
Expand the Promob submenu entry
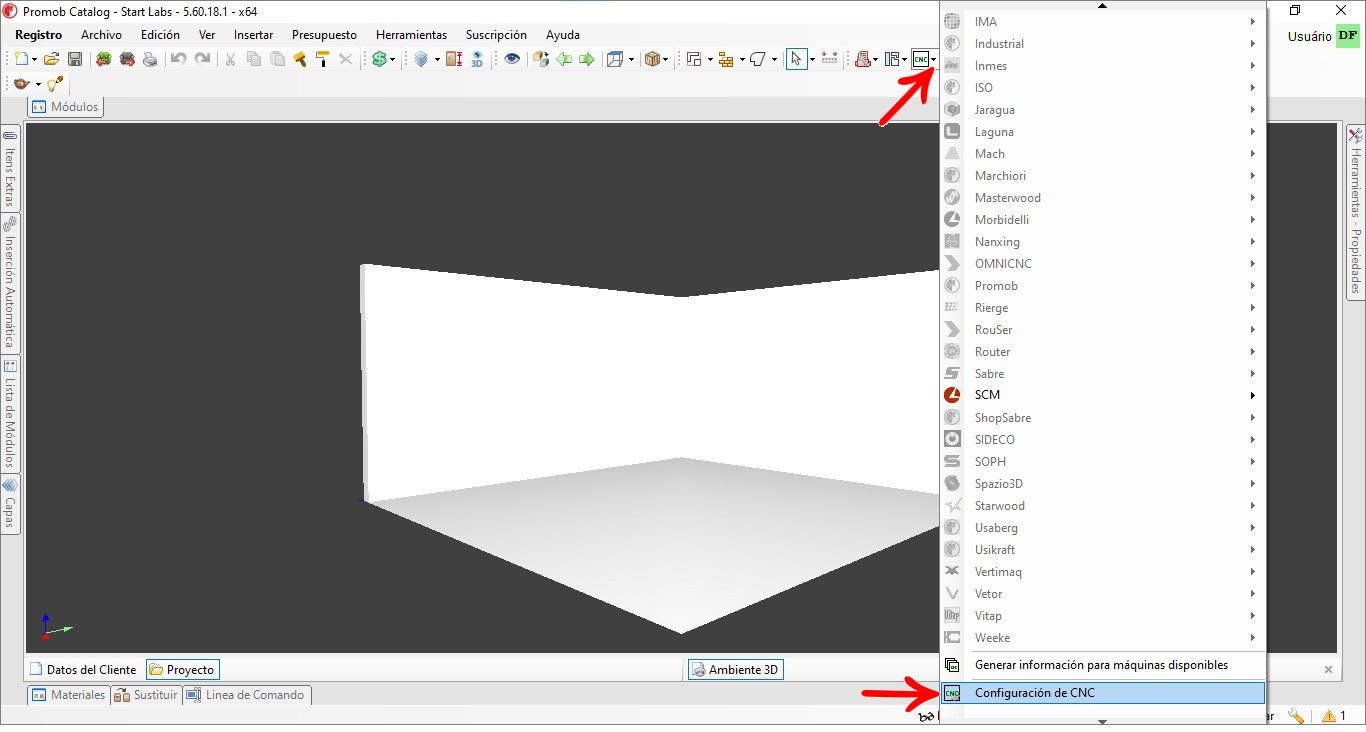(x=1103, y=285)
